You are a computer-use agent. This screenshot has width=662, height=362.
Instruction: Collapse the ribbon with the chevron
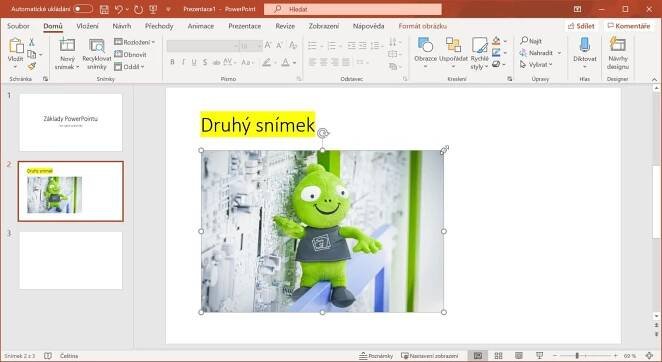(x=654, y=79)
